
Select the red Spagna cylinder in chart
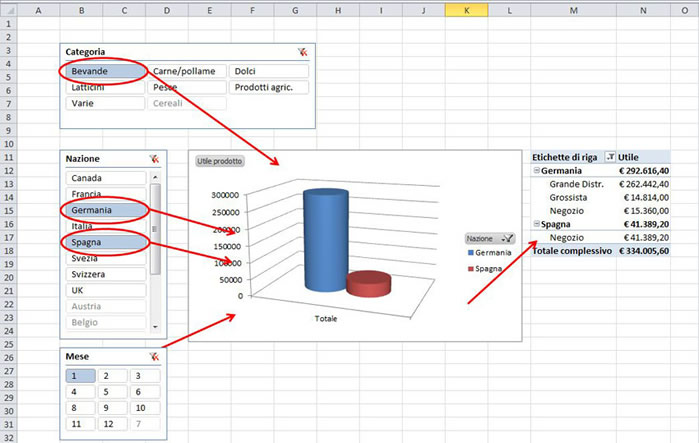tap(368, 283)
